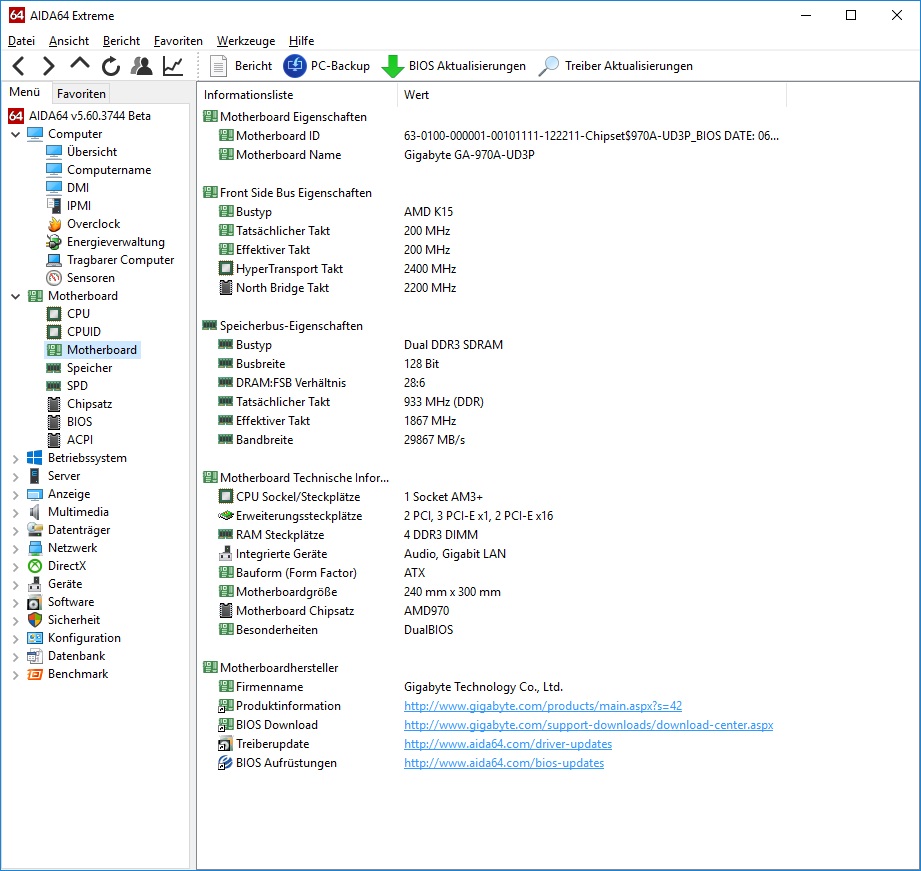Select the DirectX Xbox icon in tree

point(35,566)
